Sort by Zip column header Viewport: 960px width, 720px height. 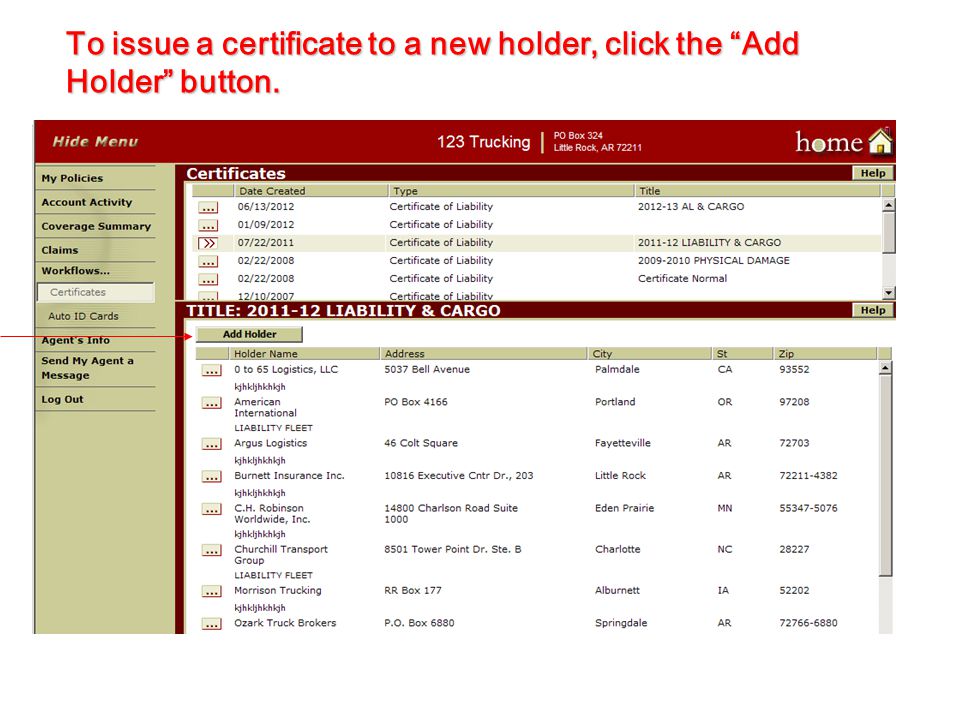[x=825, y=354]
